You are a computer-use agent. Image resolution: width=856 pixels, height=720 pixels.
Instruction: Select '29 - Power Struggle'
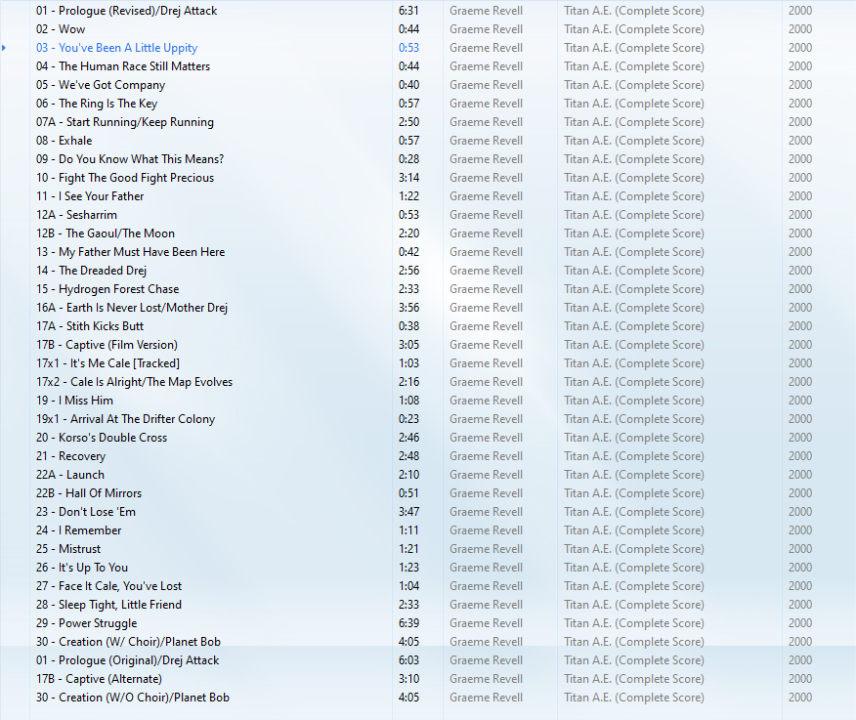(x=87, y=623)
